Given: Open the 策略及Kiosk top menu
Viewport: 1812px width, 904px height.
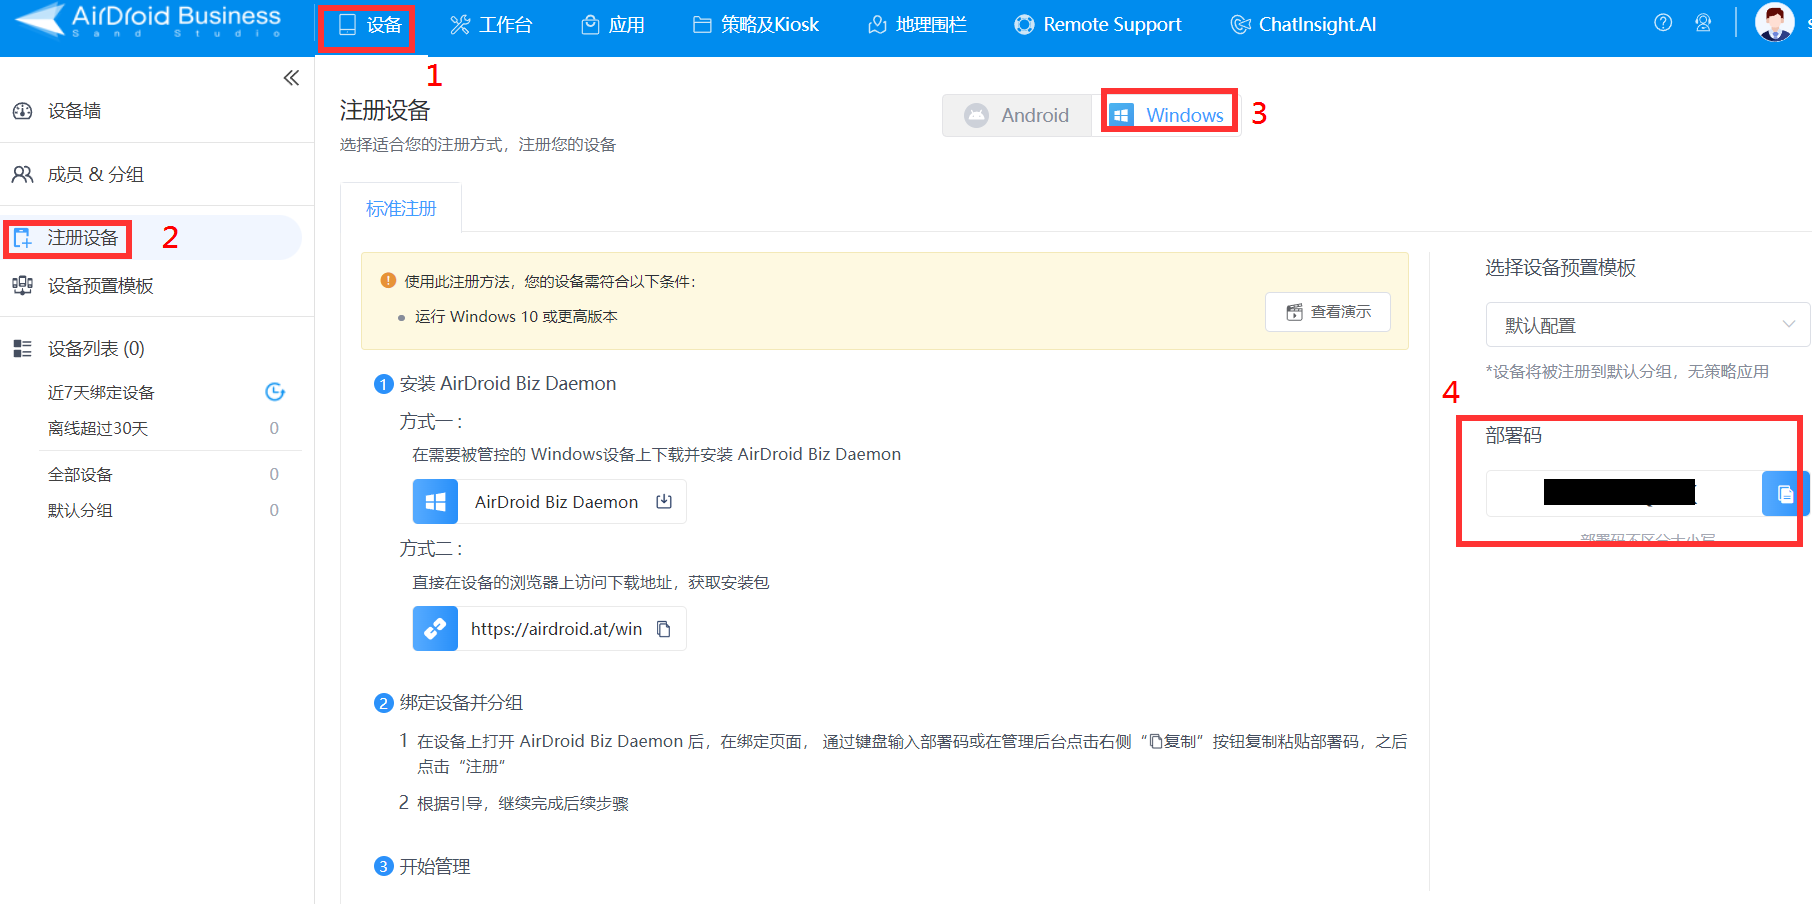Looking at the screenshot, I should tap(756, 25).
